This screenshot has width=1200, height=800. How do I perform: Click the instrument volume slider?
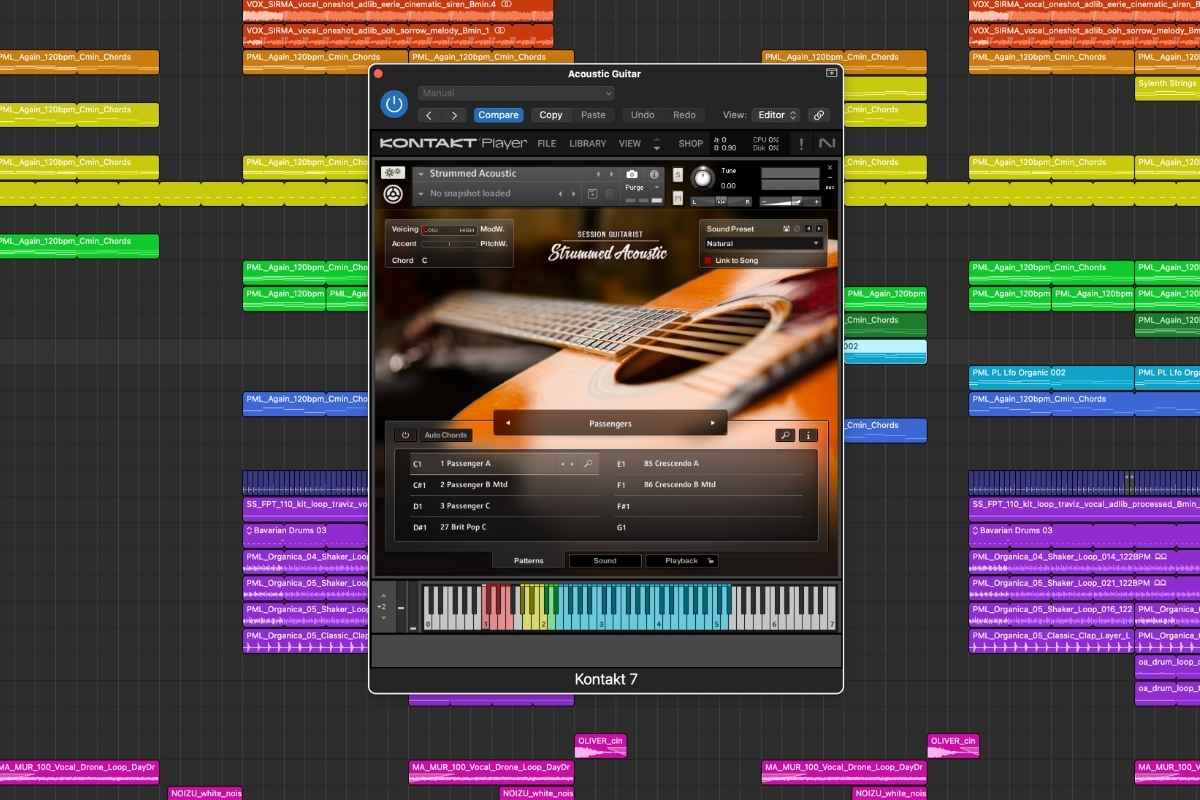point(791,202)
